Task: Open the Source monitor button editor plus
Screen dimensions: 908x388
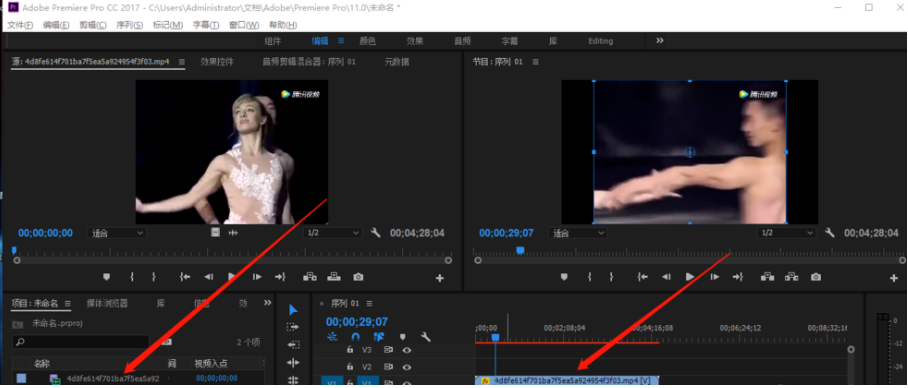Action: click(440, 279)
